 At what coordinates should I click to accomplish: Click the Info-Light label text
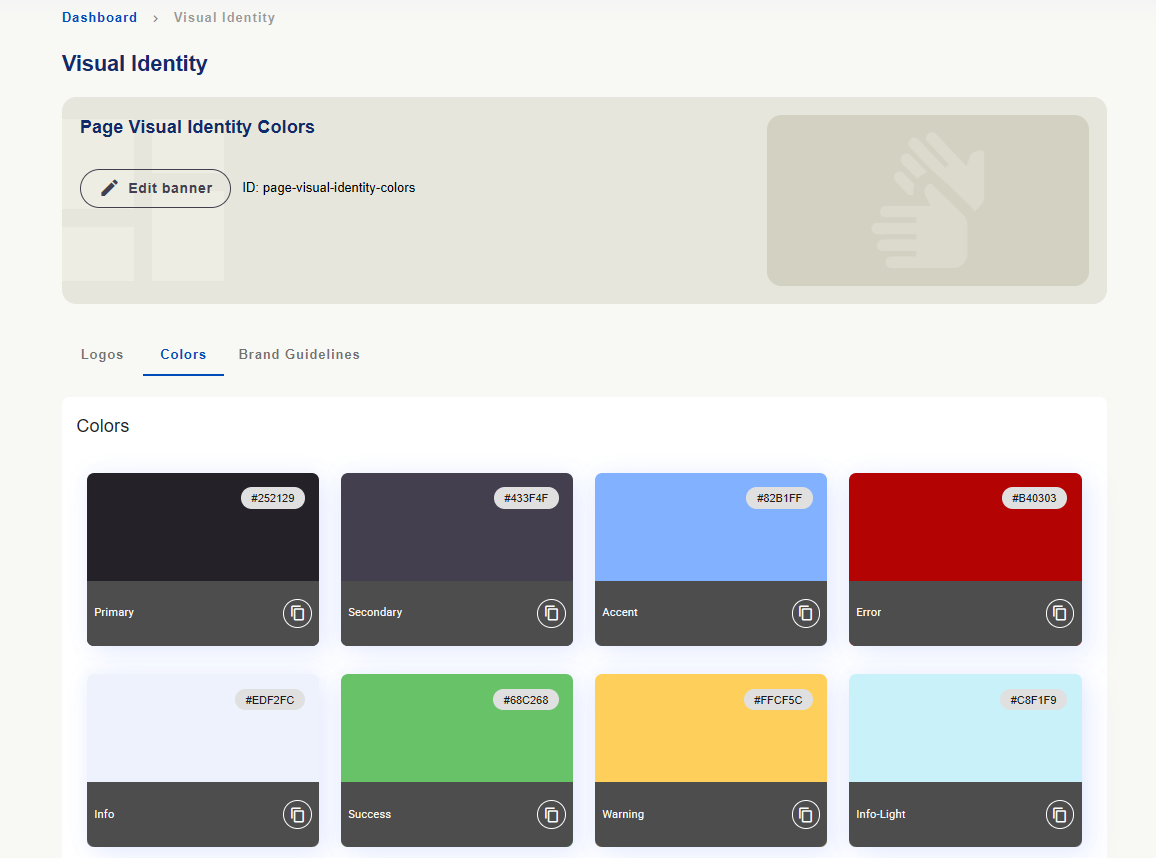click(x=881, y=814)
